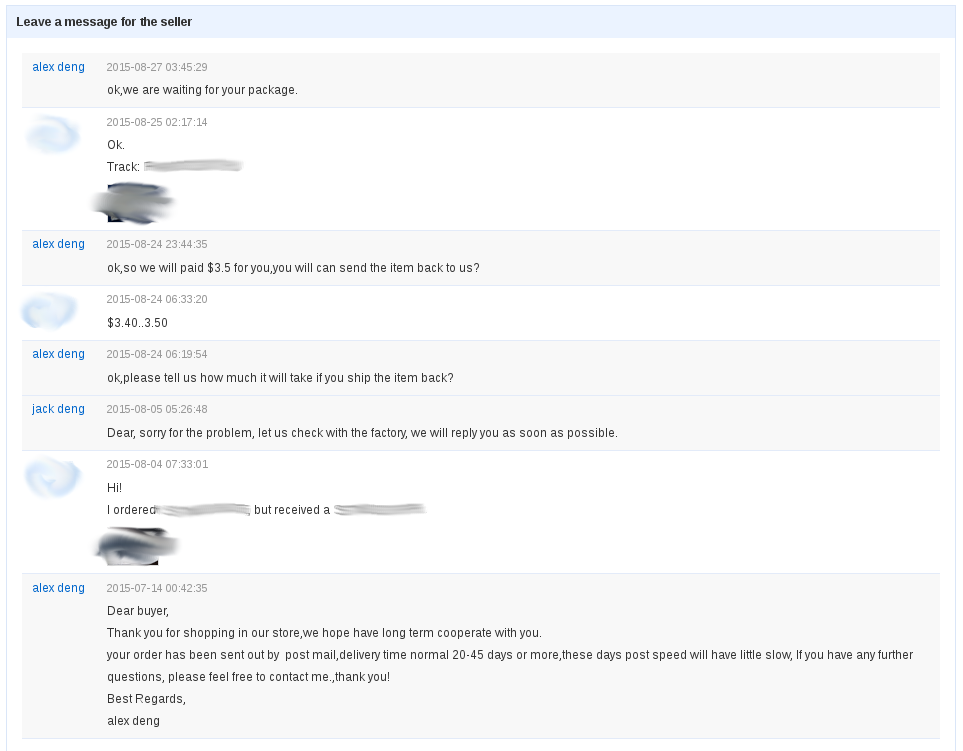The image size is (963, 751).
Task: Click the '$3.40..3.50' message text
Action: (137, 323)
